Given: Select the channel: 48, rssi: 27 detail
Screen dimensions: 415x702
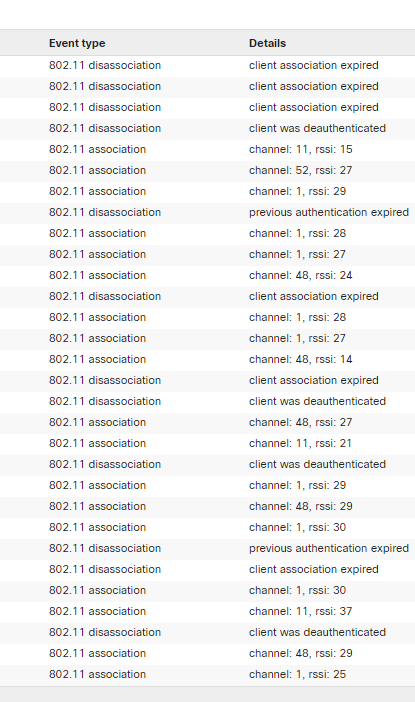Looking at the screenshot, I should coord(300,422).
